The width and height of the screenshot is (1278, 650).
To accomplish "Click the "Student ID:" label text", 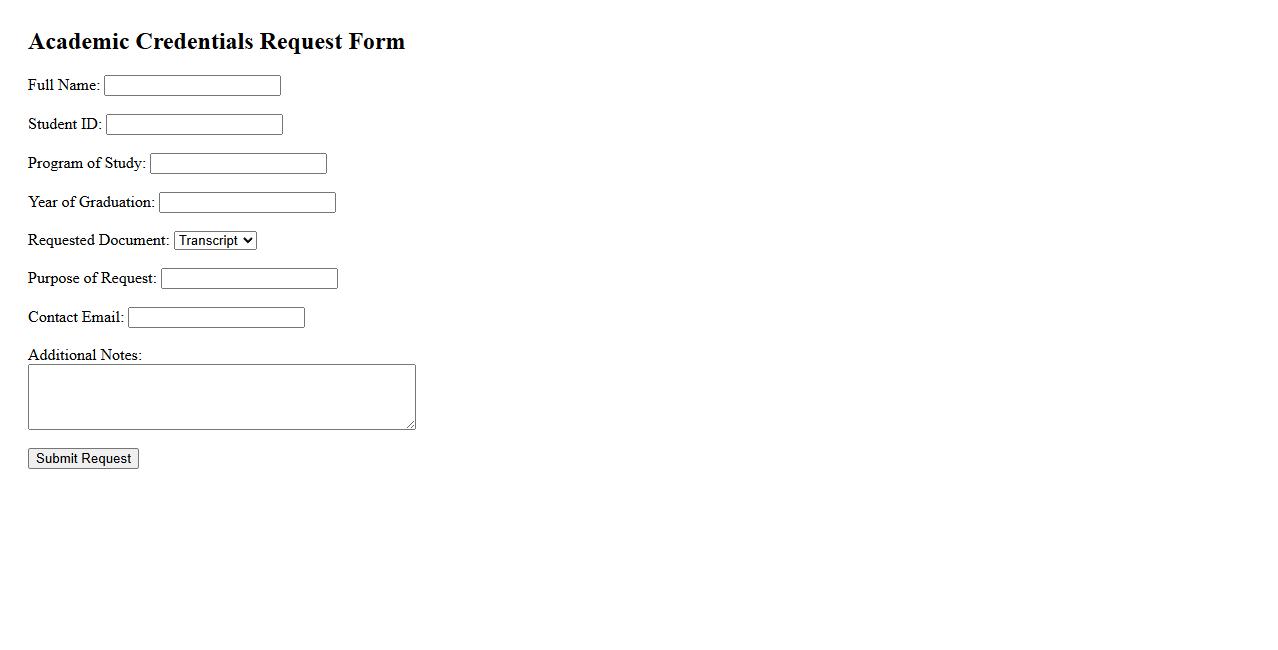I will (x=65, y=125).
